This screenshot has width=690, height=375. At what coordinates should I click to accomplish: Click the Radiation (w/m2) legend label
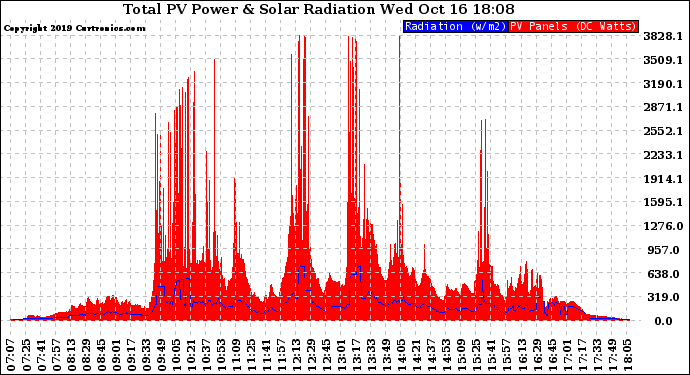coord(455,26)
